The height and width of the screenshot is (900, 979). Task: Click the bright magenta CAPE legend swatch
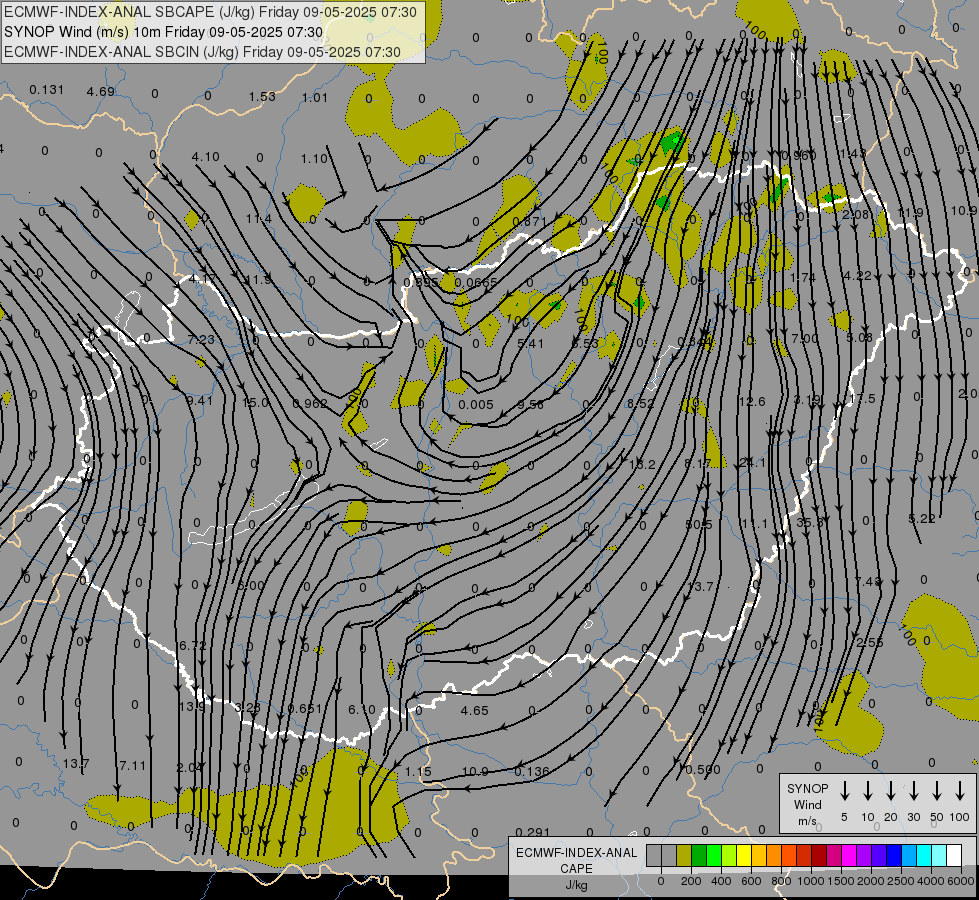point(849,855)
